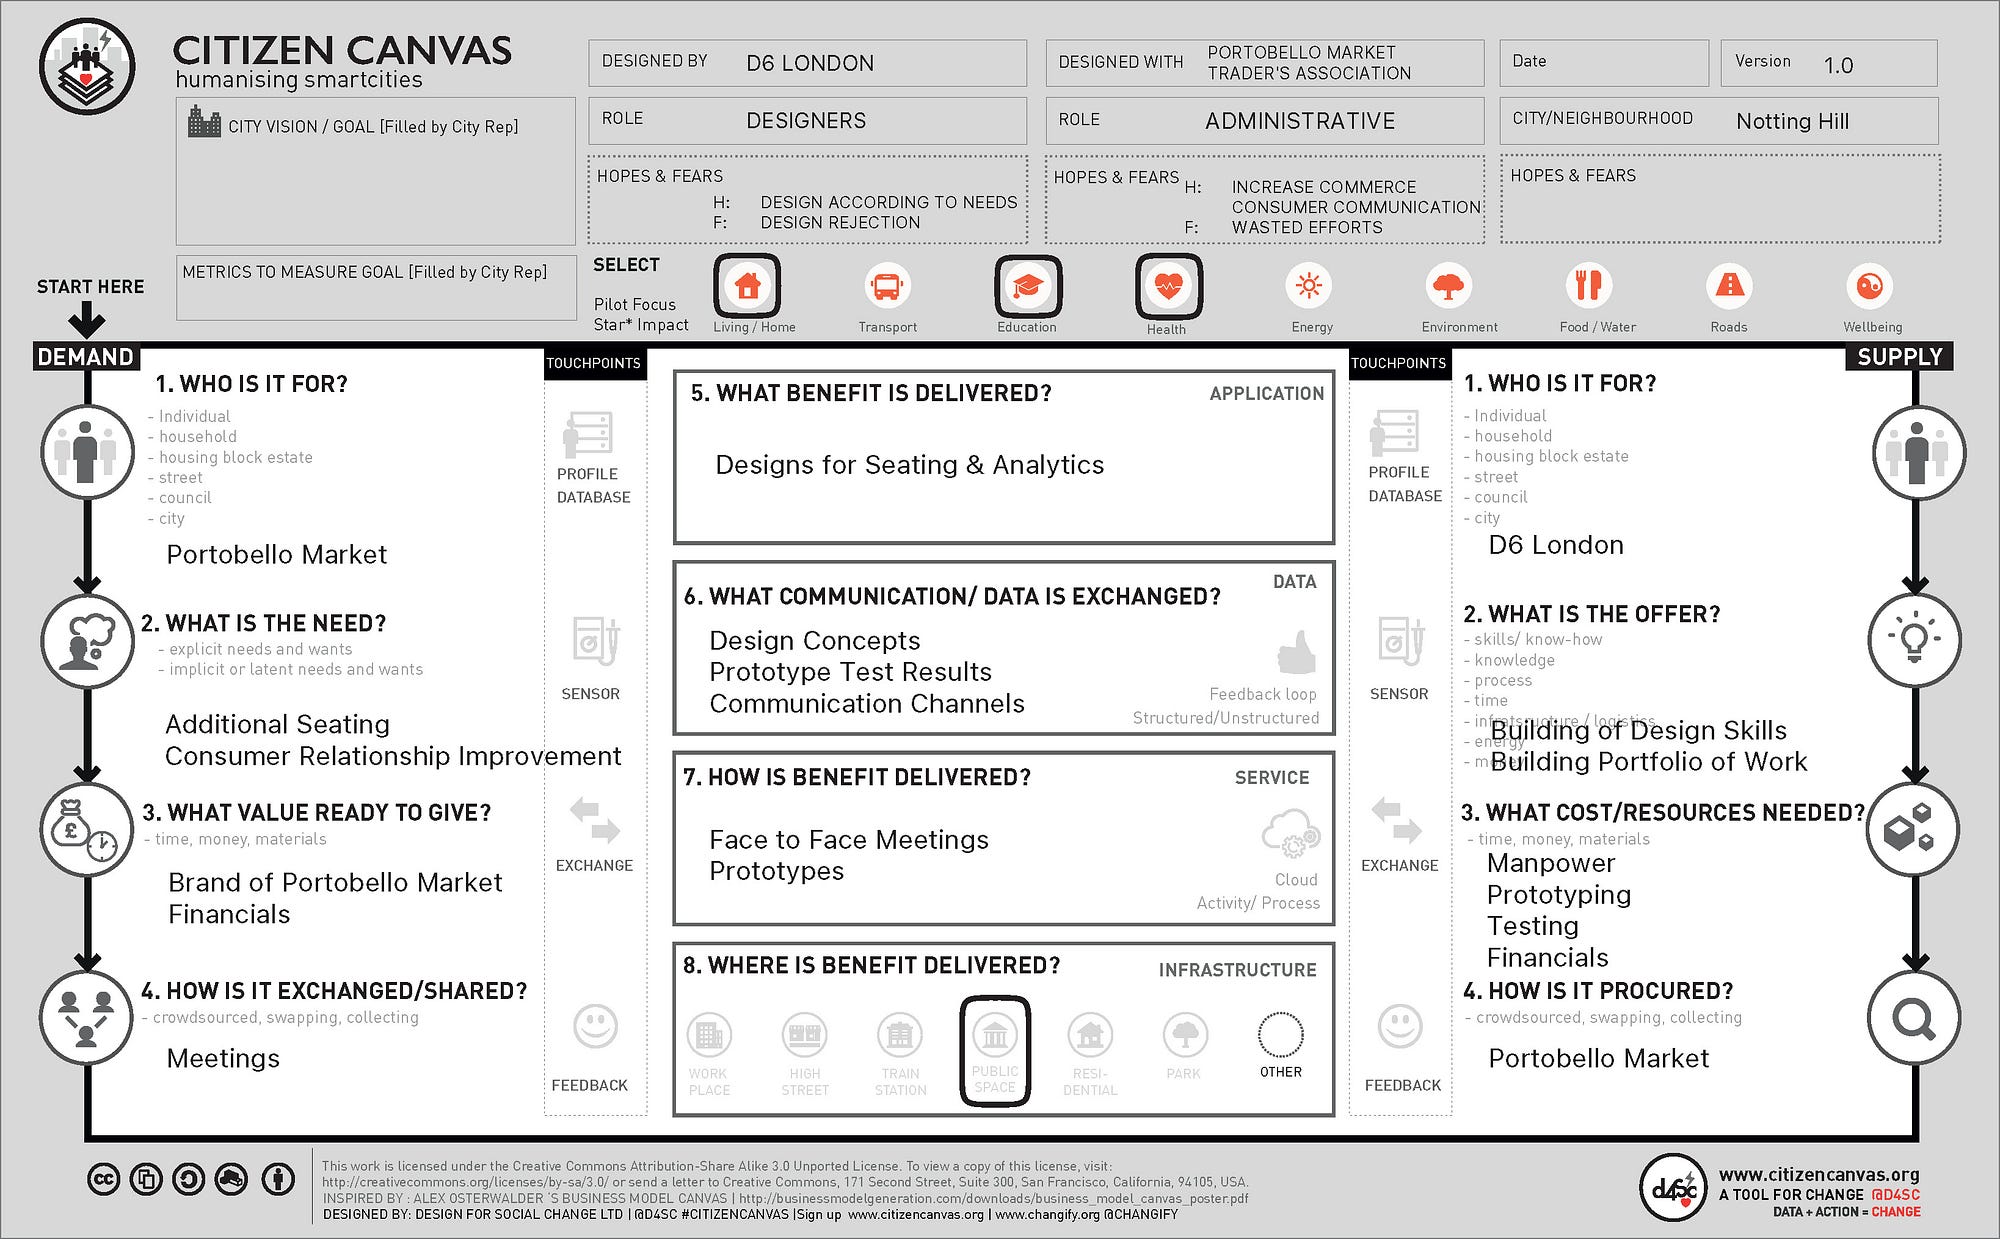Viewport: 2000px width, 1239px height.
Task: Click the City Vision / Goal box
Action: (376, 172)
